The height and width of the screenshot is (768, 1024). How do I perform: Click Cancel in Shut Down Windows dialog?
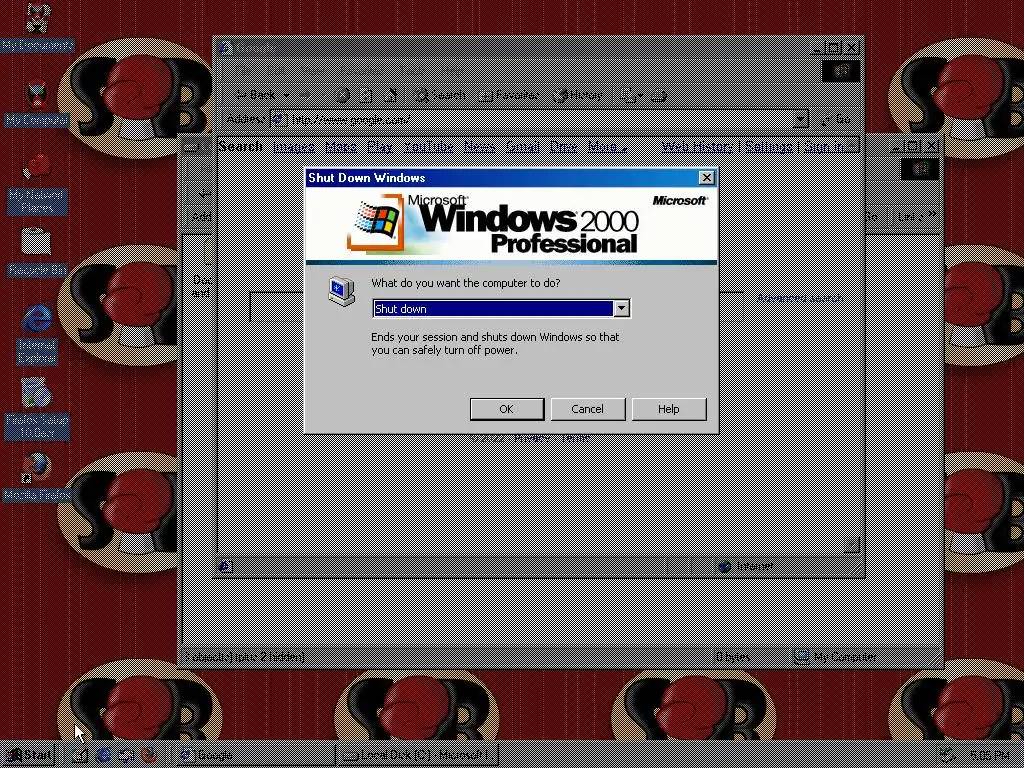click(588, 409)
